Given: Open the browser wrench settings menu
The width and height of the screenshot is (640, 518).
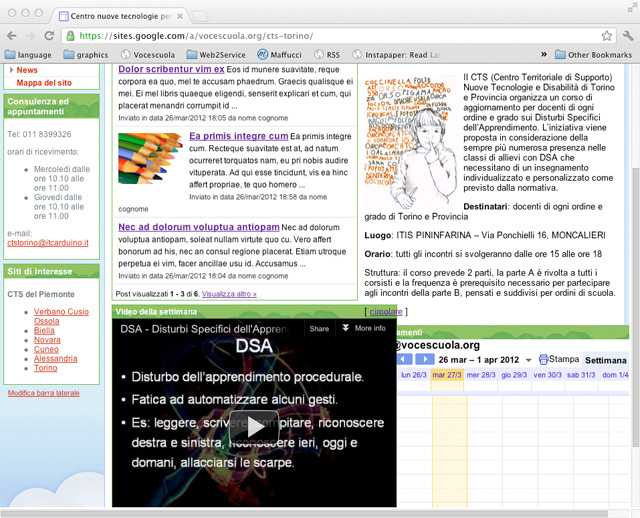Looking at the screenshot, I should (x=627, y=35).
